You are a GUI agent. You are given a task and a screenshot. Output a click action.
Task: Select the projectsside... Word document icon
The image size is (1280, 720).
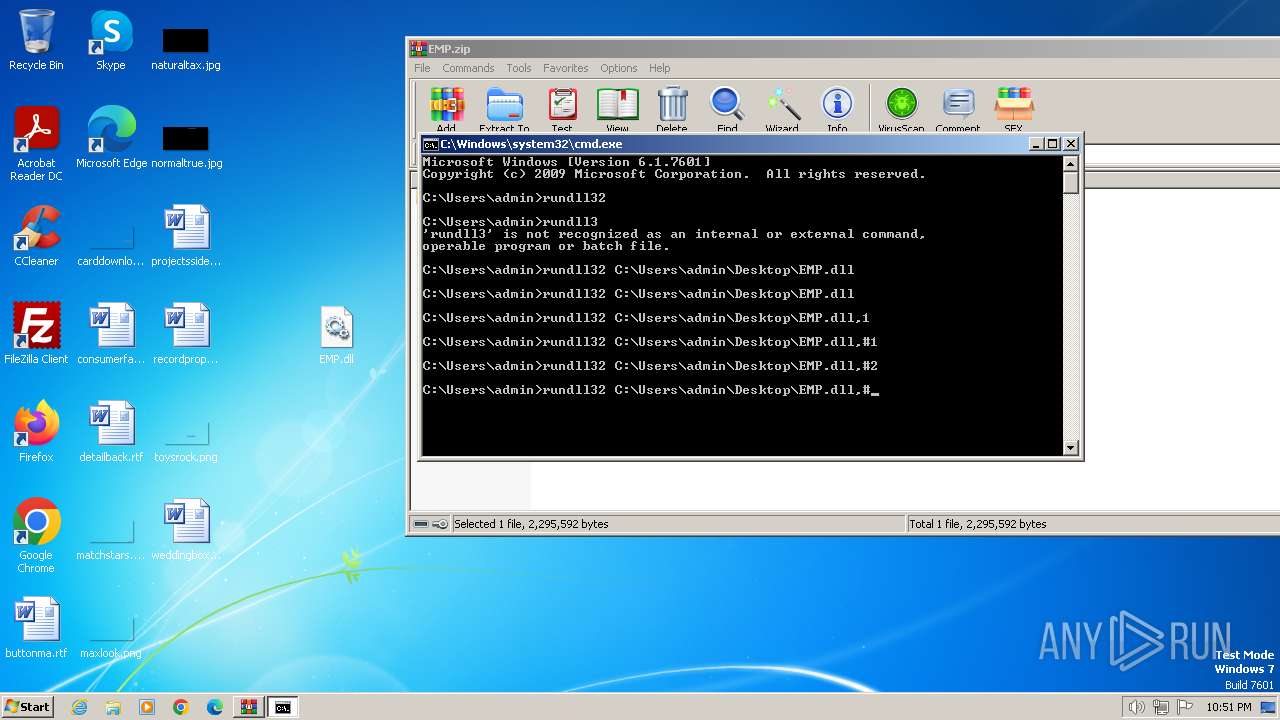186,236
